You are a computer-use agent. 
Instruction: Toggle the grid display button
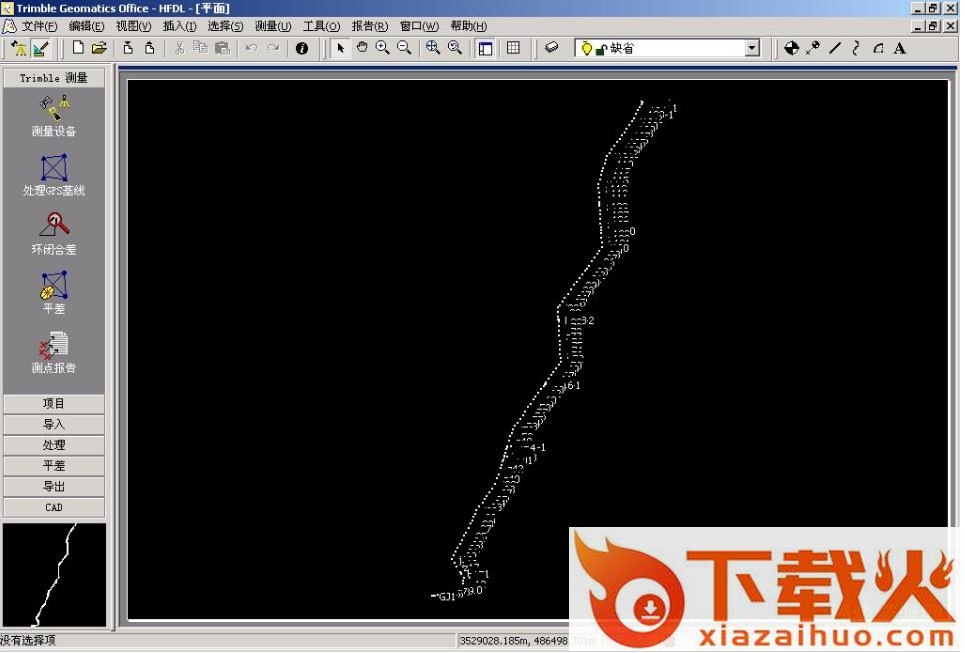513,48
